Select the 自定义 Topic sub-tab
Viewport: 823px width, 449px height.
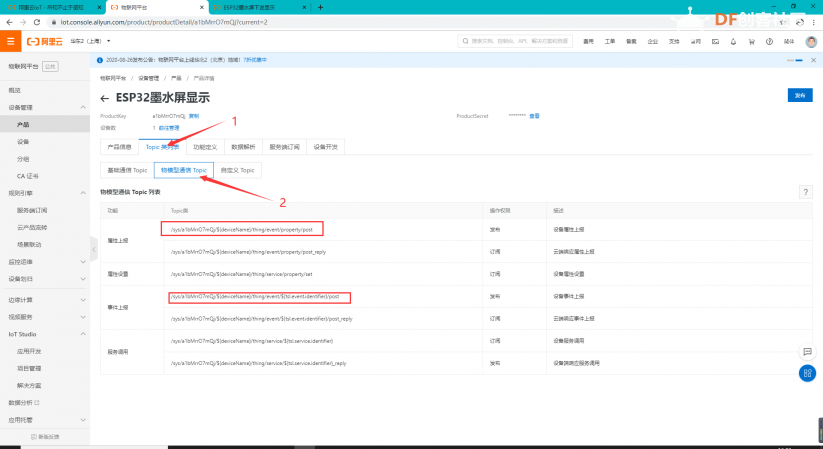(237, 170)
